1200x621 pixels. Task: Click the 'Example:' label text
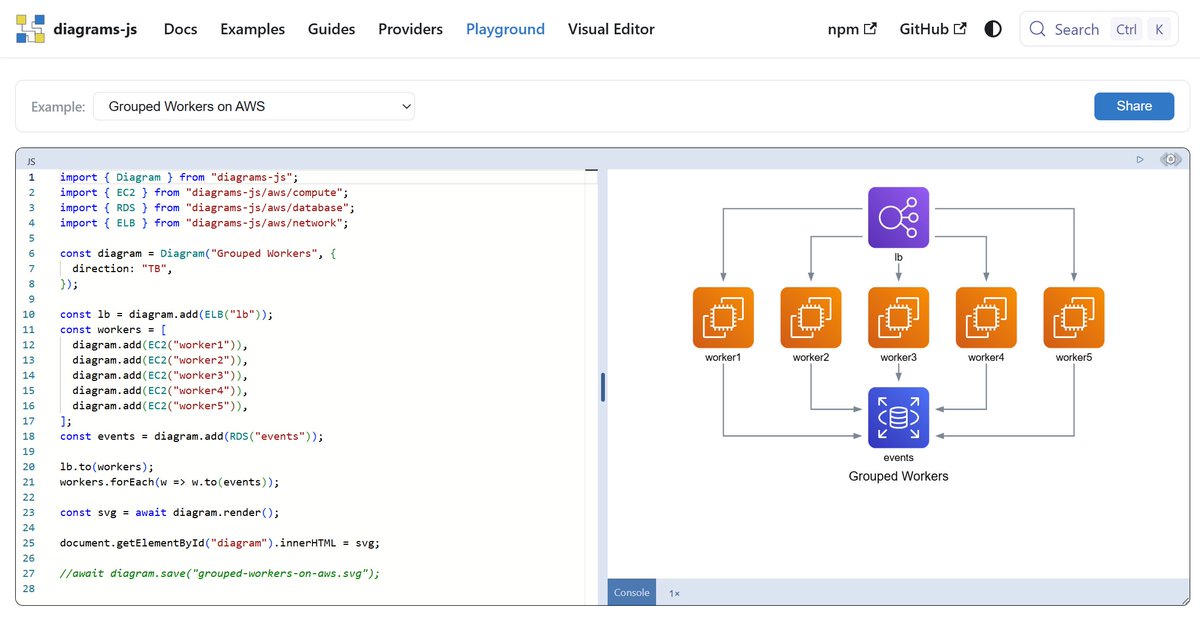(x=58, y=106)
